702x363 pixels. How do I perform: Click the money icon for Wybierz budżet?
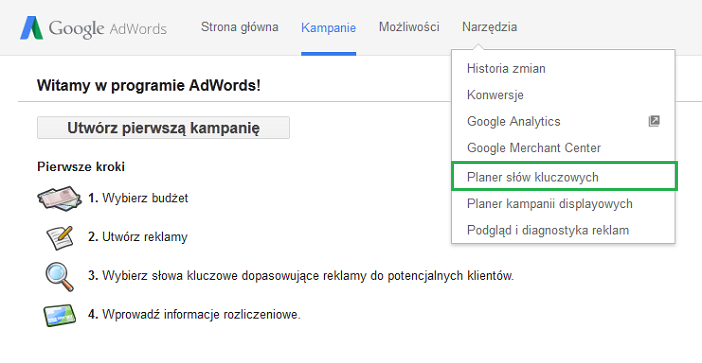click(59, 198)
